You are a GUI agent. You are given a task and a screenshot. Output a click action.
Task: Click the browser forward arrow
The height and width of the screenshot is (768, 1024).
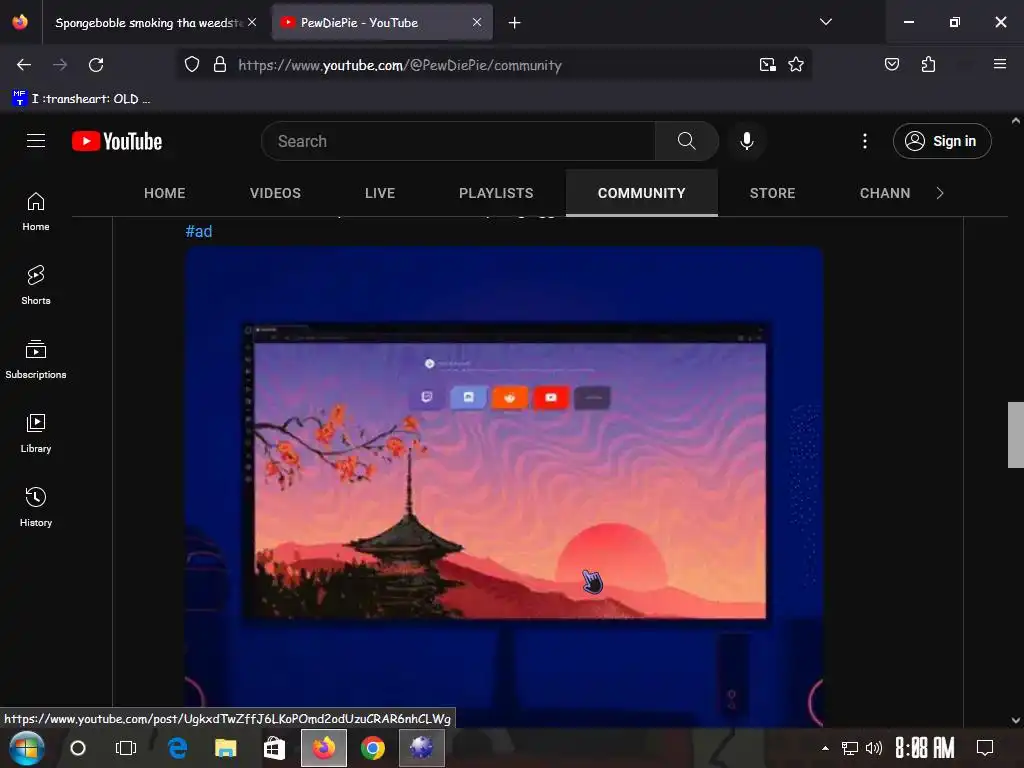click(x=60, y=65)
